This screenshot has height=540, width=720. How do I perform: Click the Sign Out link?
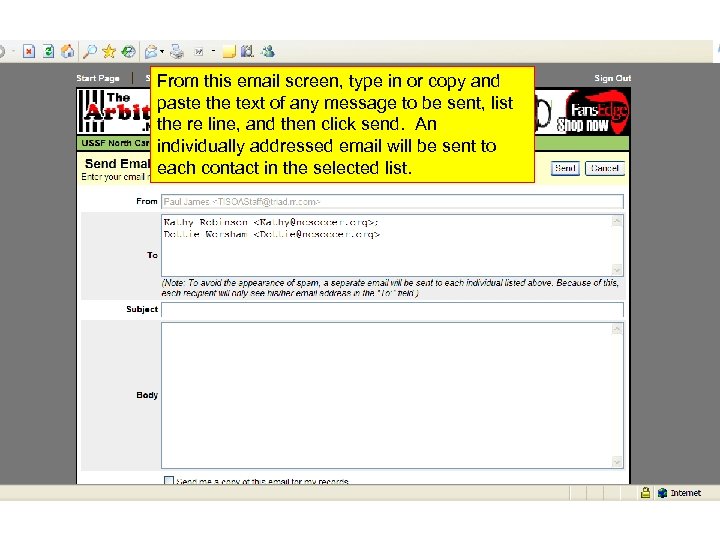613,78
